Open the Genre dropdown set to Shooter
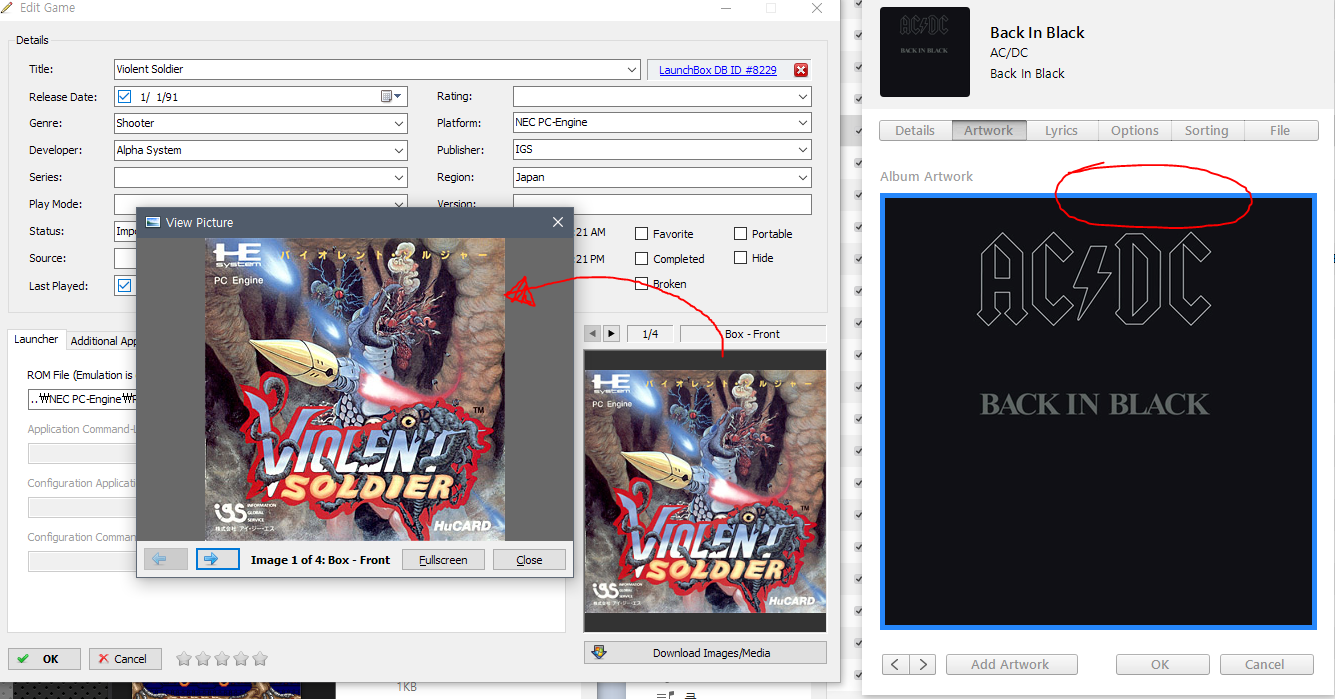1335x699 pixels. click(x=399, y=124)
